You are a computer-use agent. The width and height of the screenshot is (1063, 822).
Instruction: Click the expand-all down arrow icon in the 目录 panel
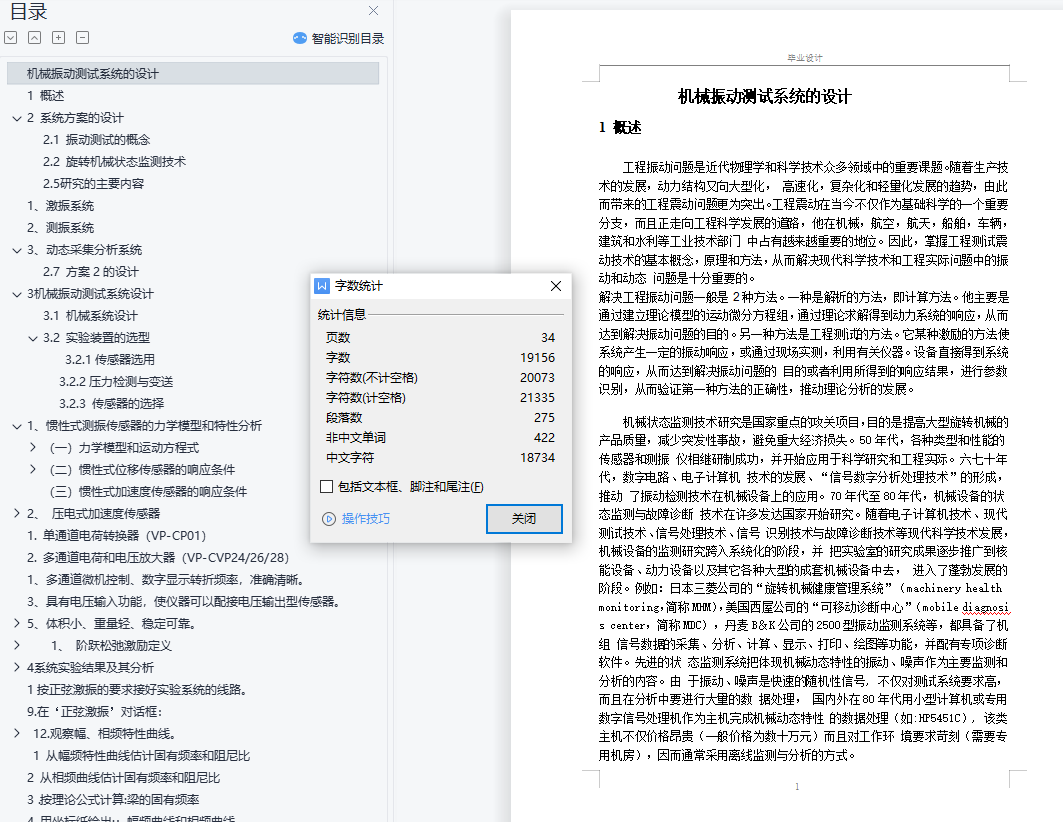pos(10,38)
